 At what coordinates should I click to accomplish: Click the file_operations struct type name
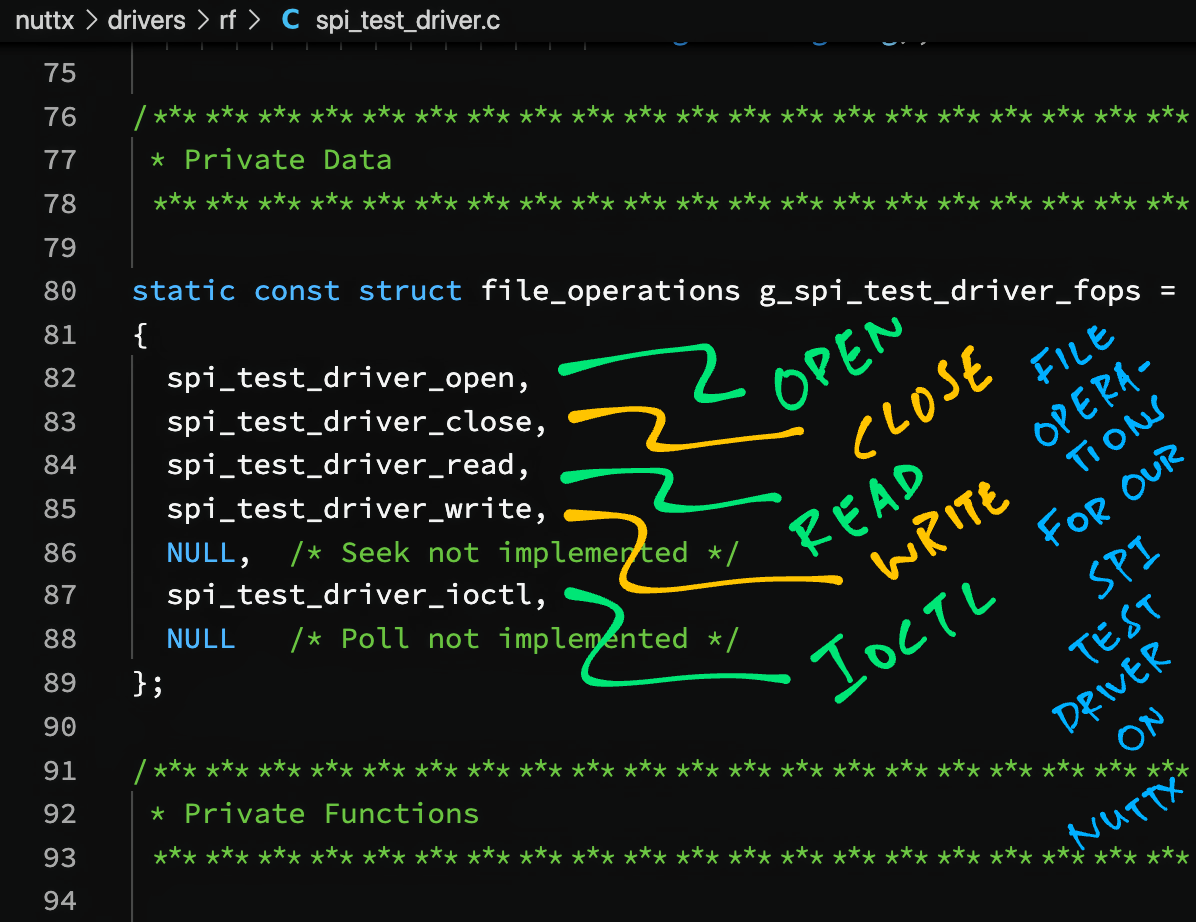coord(610,291)
